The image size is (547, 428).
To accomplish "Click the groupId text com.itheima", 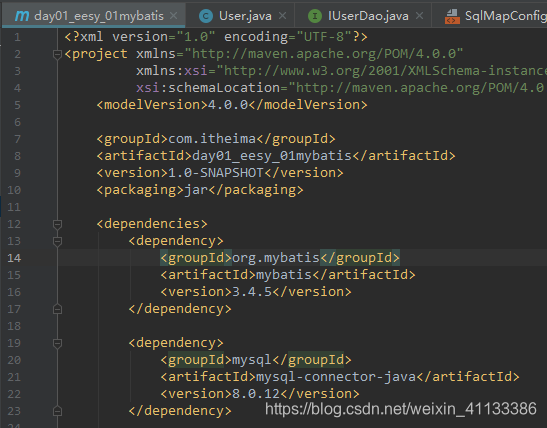I will pyautogui.click(x=212, y=139).
